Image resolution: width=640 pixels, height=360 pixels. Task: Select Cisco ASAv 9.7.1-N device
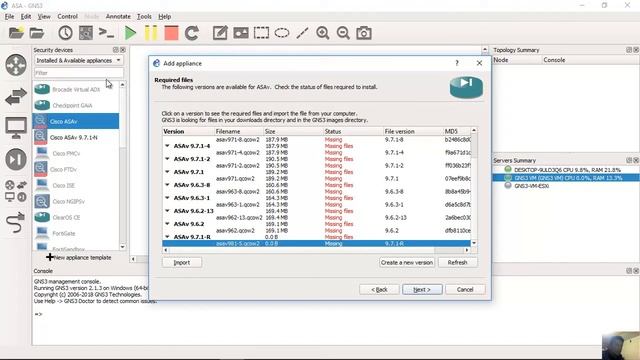[x=76, y=137]
